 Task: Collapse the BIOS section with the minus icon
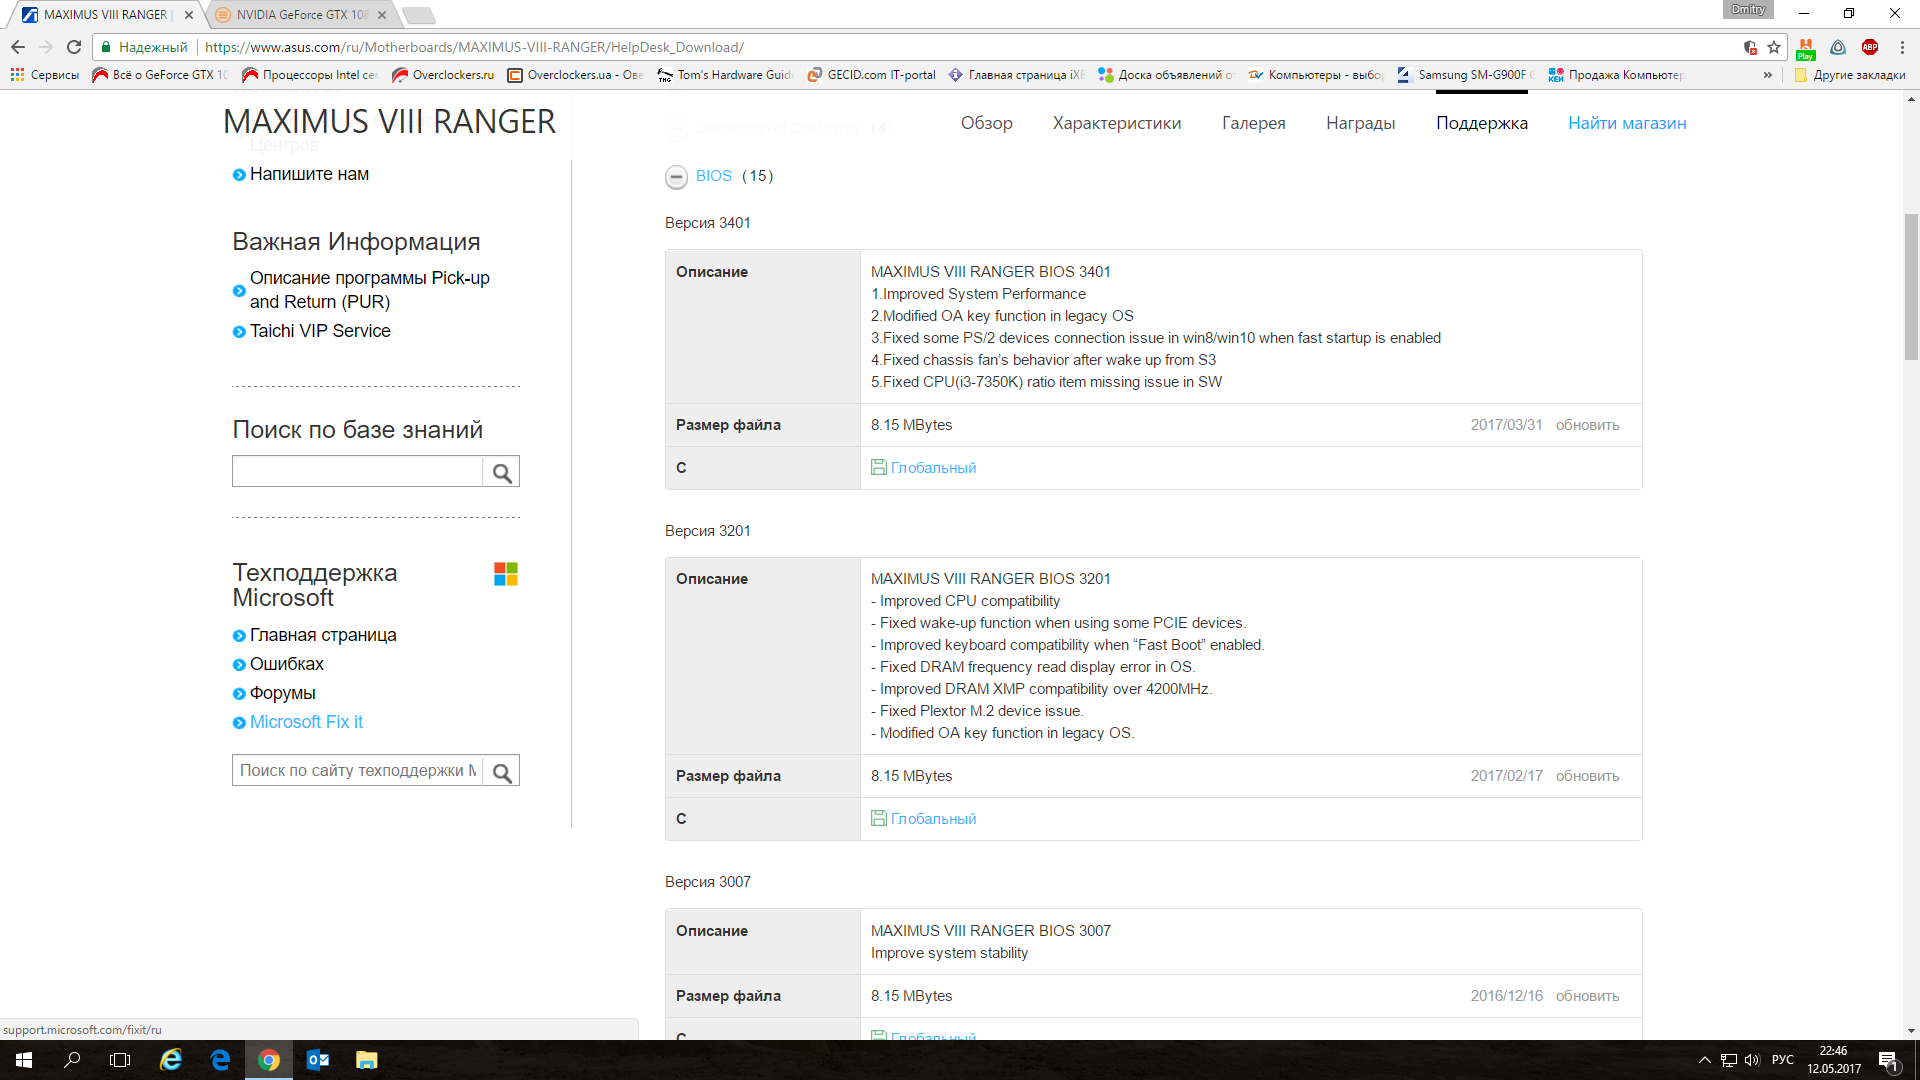(x=676, y=177)
